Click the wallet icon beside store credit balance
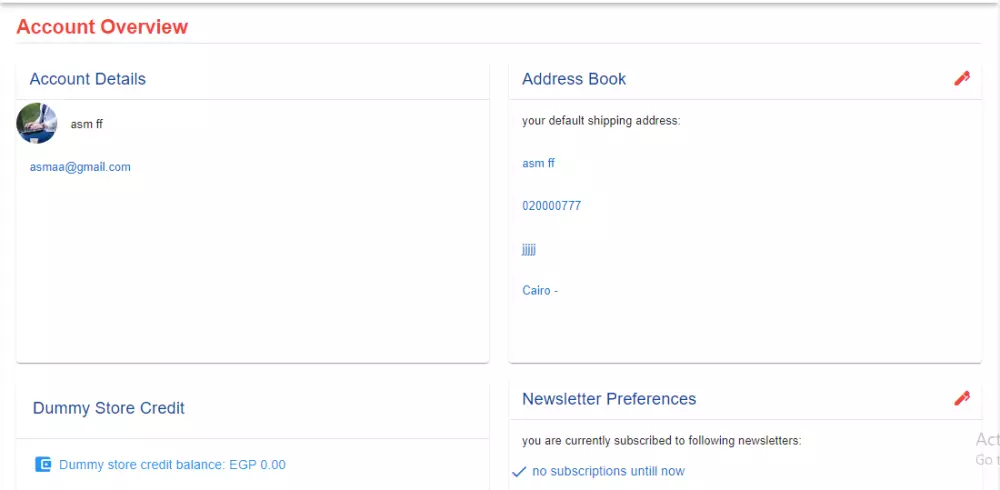The image size is (1000, 490). 43,464
